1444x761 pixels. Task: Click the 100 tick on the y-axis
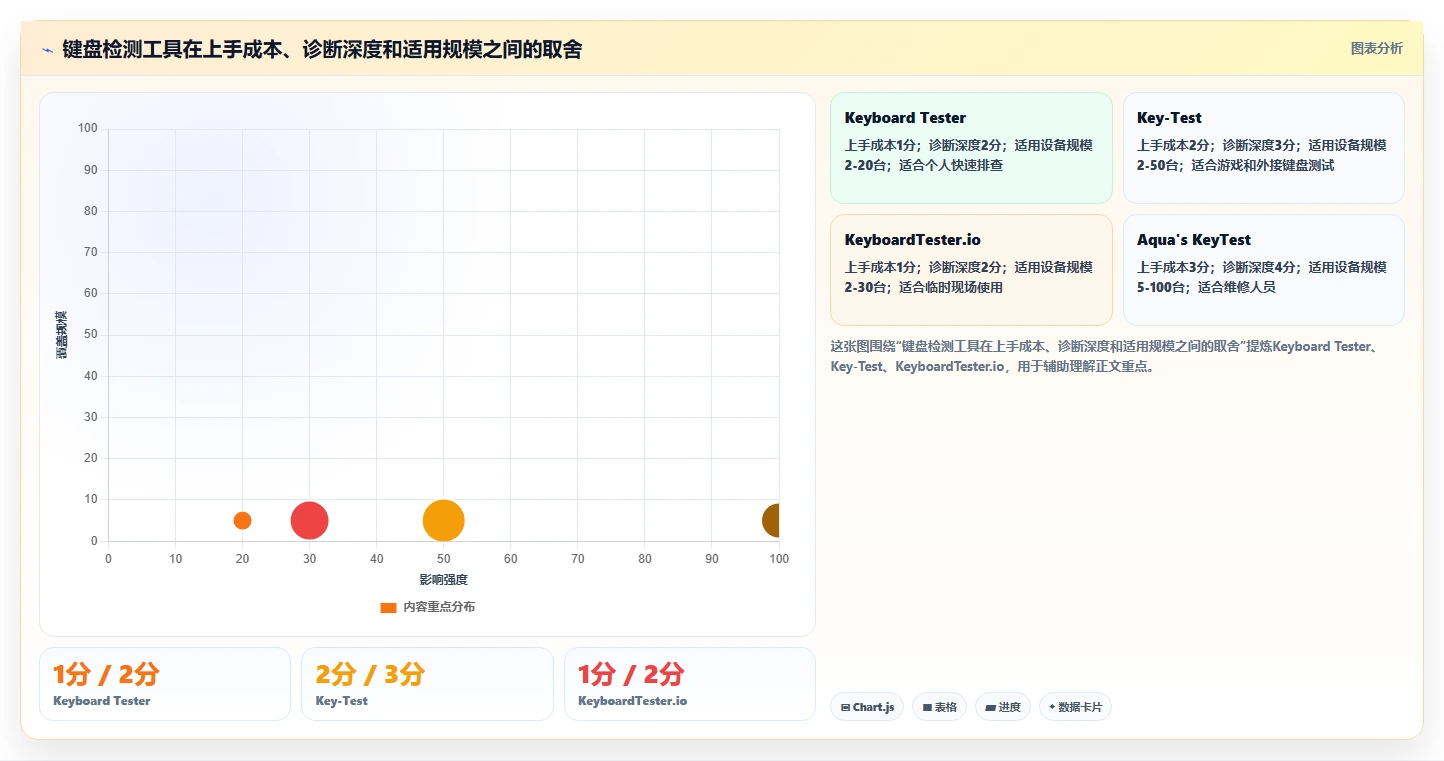[88, 128]
